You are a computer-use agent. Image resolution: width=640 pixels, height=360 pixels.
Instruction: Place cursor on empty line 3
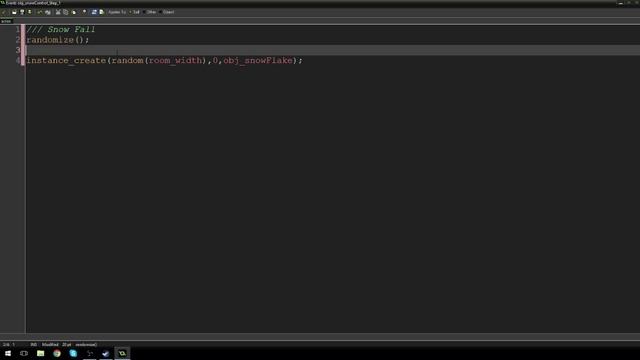click(x=333, y=50)
